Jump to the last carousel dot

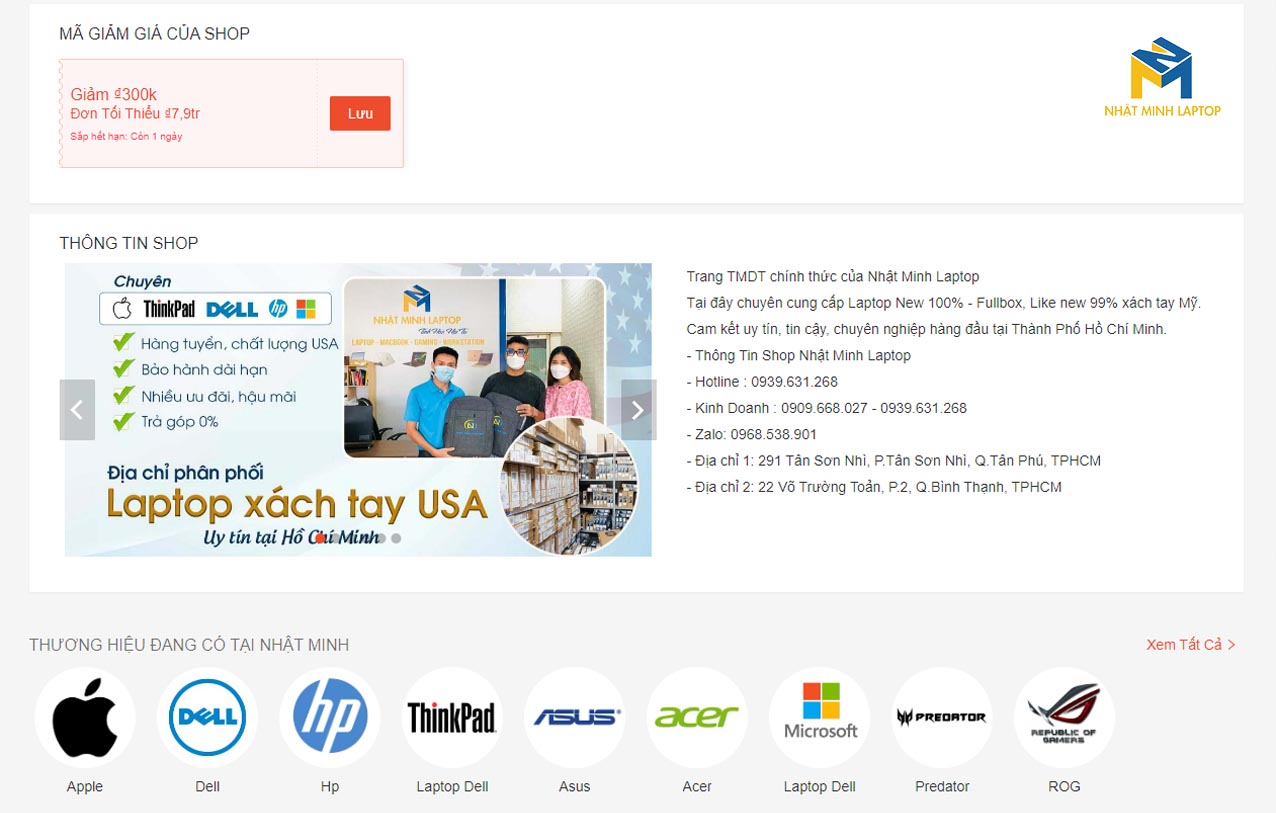[x=396, y=538]
